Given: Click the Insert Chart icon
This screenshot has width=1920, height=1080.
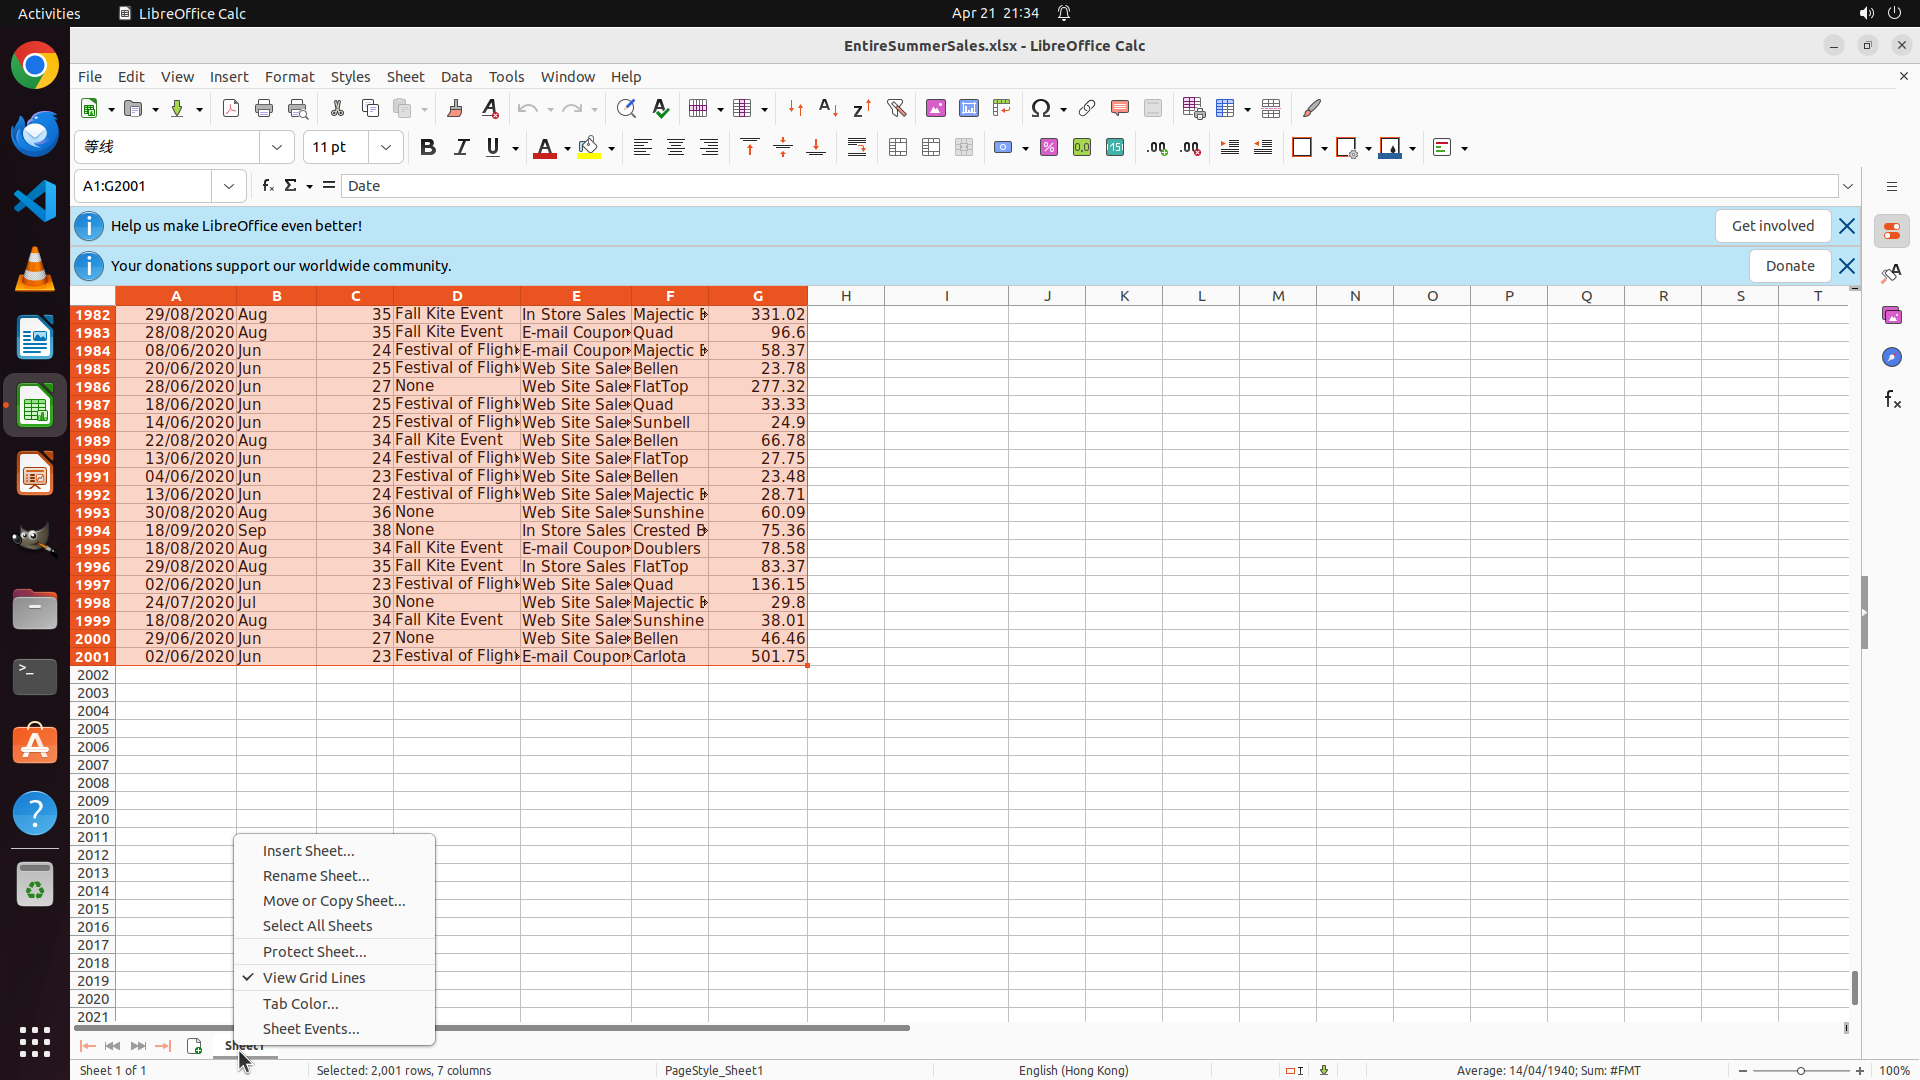Looking at the screenshot, I should pos(968,108).
